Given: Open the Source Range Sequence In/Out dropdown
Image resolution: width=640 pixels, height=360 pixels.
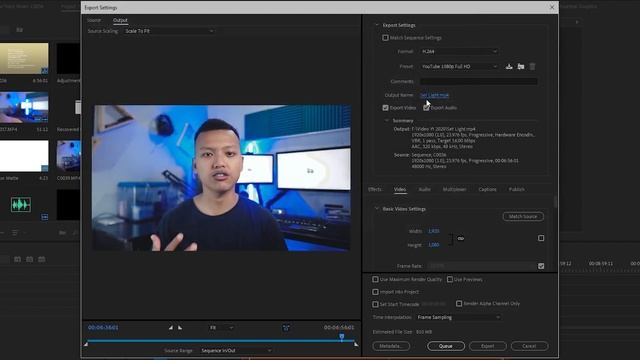Looking at the screenshot, I should (236, 350).
